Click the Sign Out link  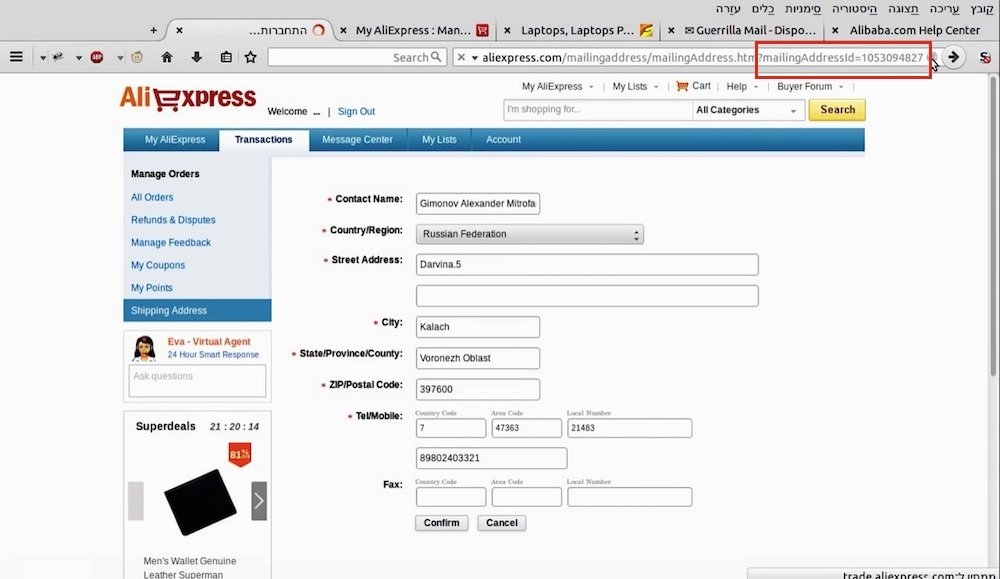(x=356, y=112)
